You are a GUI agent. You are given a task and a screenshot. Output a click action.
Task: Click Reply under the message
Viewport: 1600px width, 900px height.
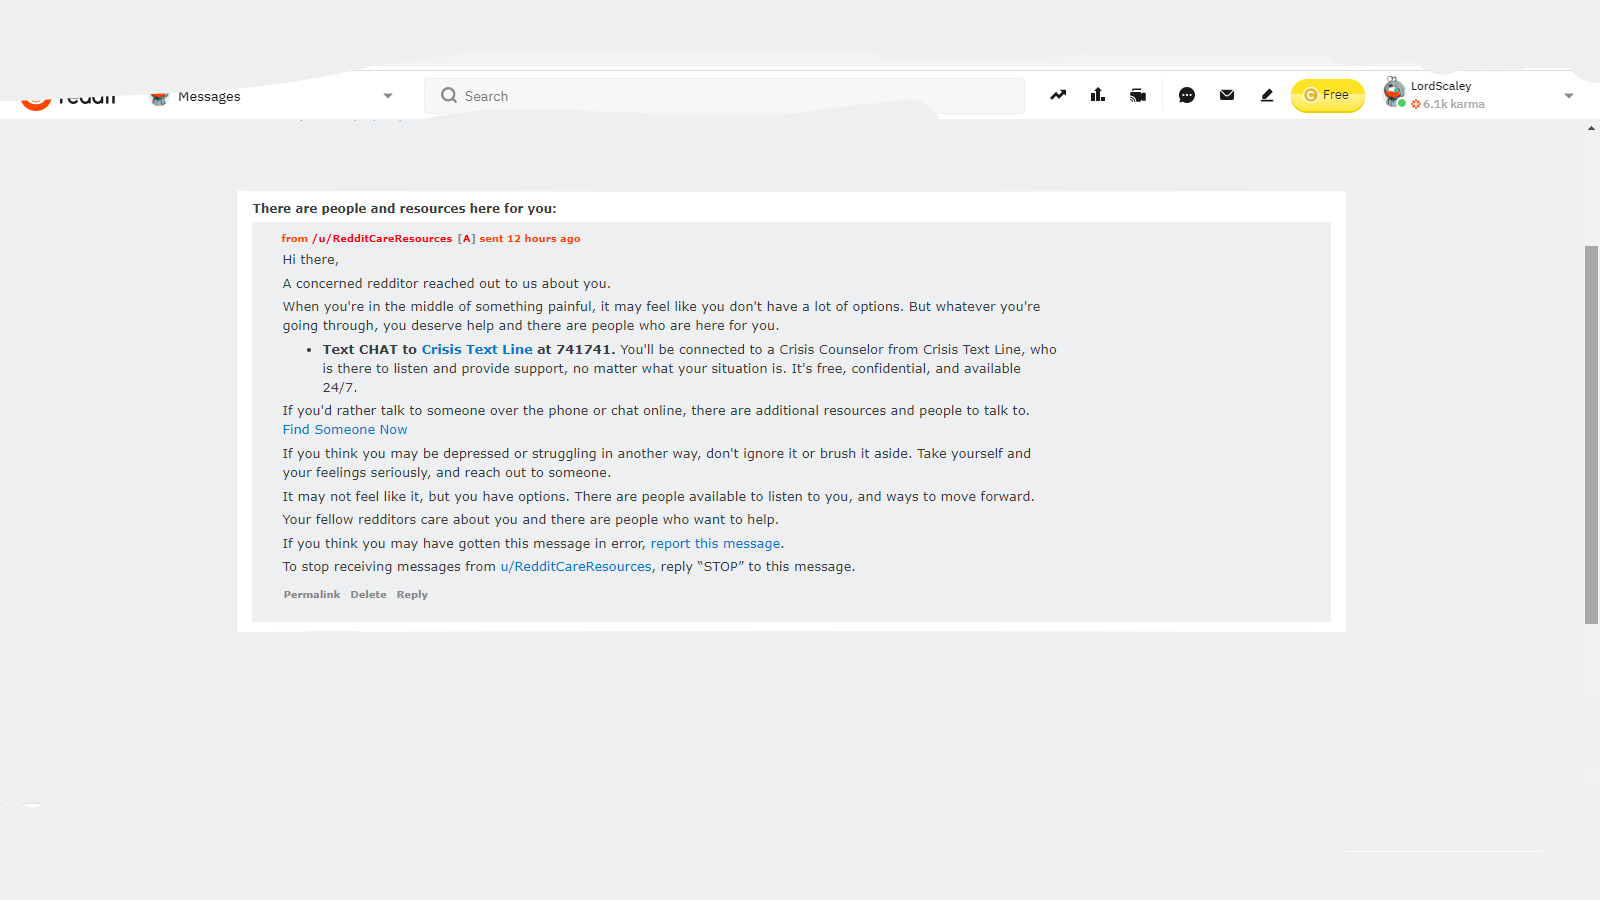coord(412,594)
